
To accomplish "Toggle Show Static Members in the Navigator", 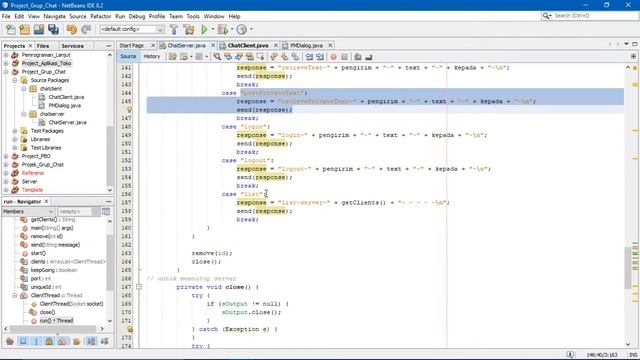I will (36, 341).
